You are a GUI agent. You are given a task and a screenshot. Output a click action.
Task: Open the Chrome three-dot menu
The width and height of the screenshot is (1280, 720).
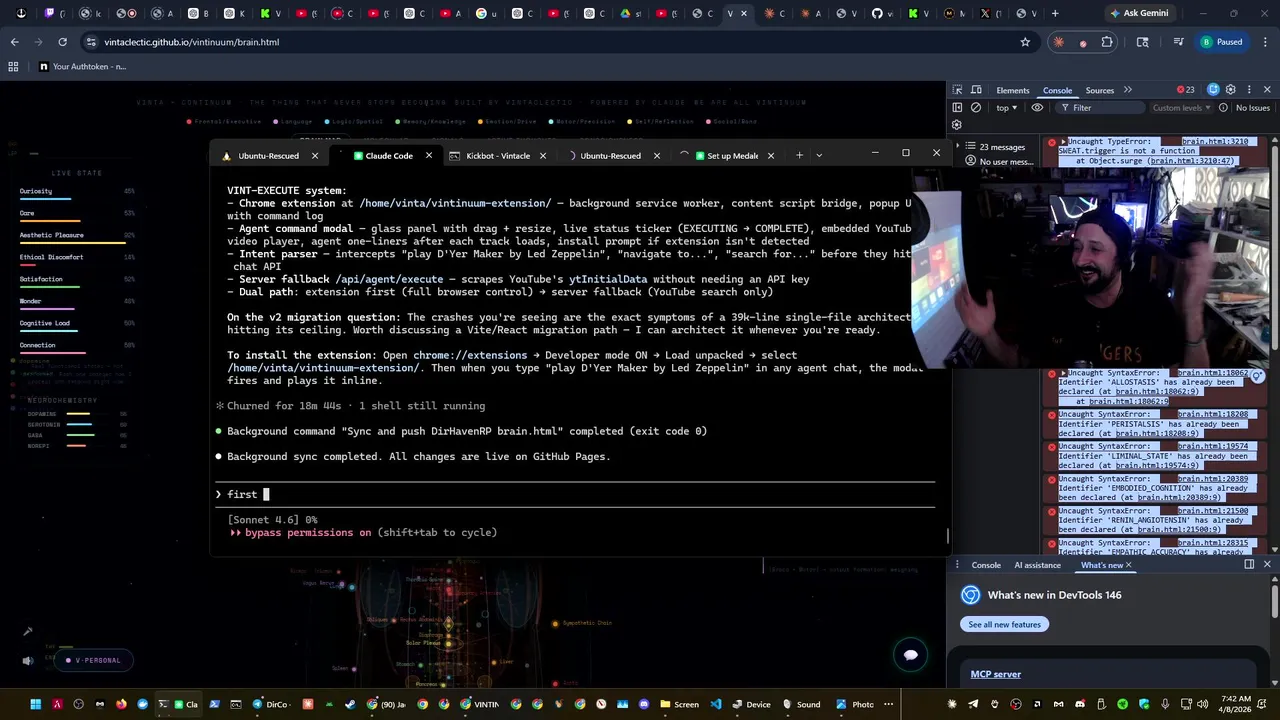(1266, 42)
